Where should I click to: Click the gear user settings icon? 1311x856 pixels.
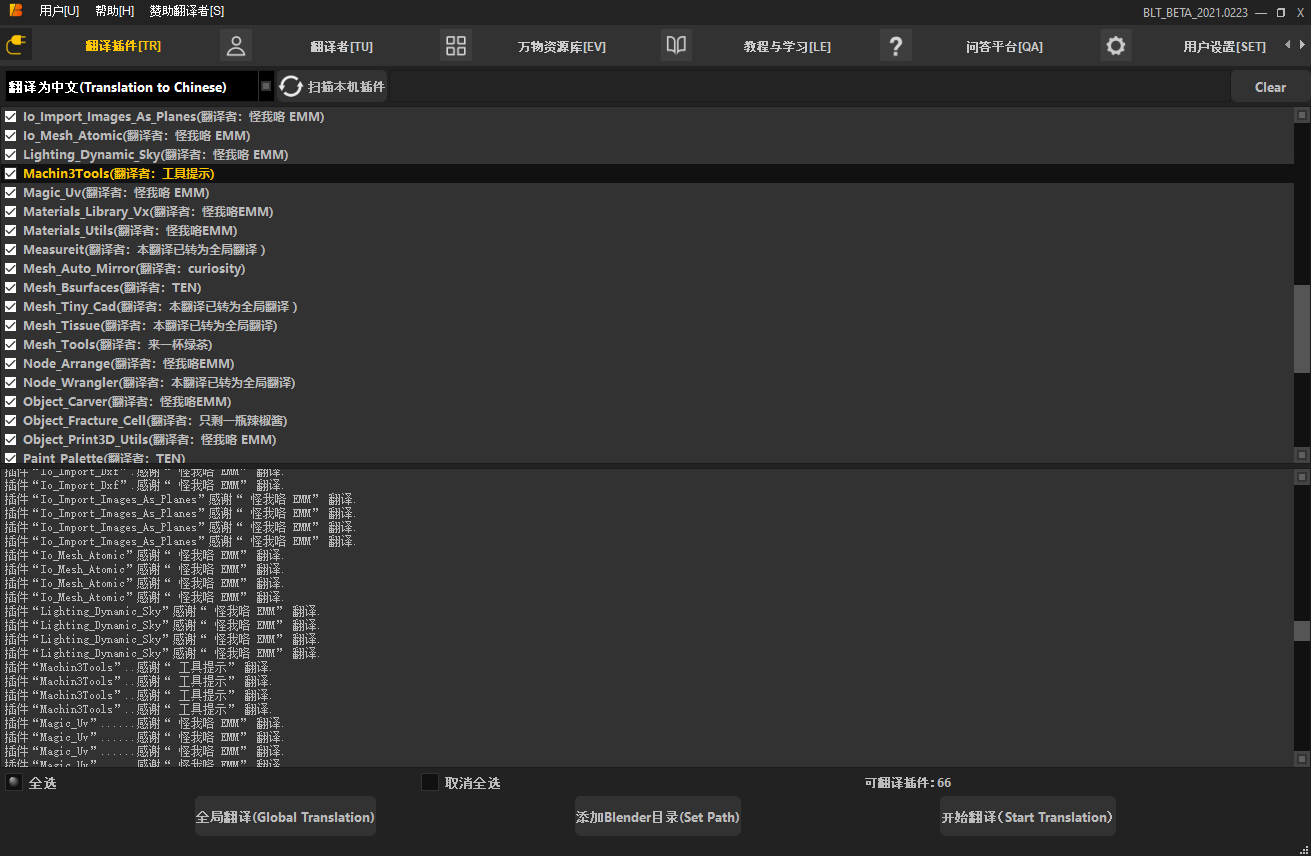pos(1116,46)
